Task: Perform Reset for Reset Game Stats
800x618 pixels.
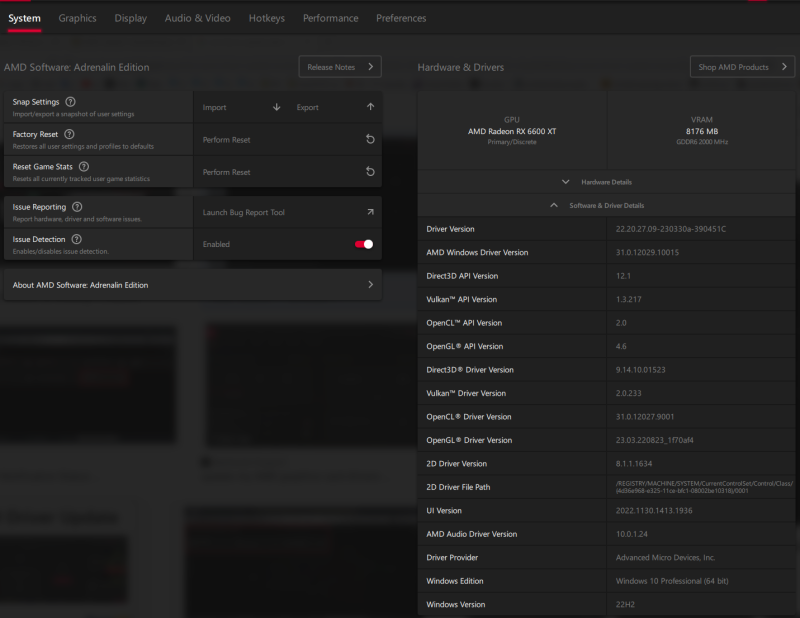Action: (288, 172)
